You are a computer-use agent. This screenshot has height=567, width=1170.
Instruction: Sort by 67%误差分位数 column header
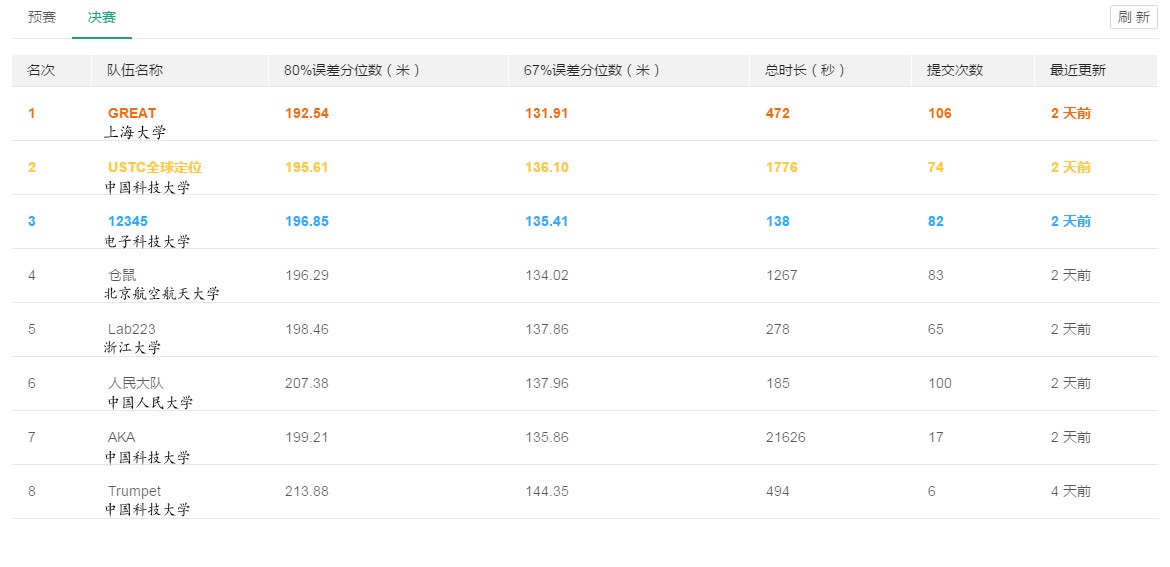(592, 70)
